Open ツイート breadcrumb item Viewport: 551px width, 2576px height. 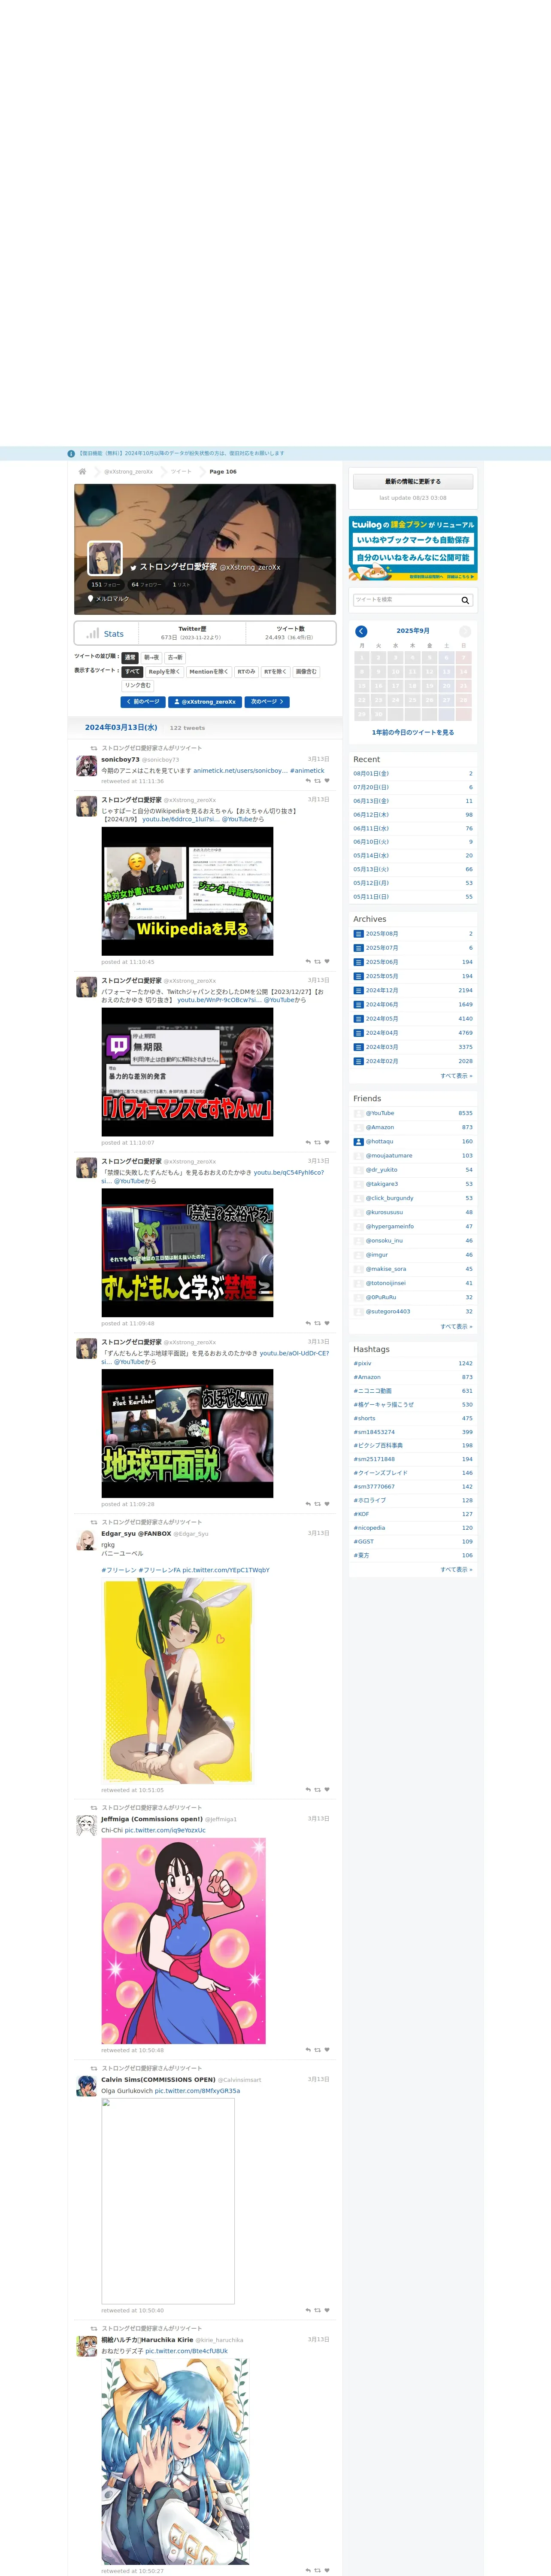click(x=181, y=471)
